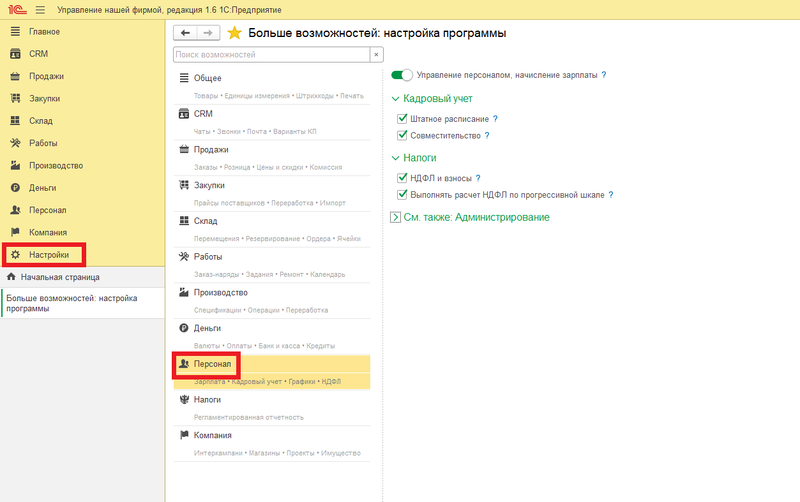Click Регламентированная отчетность subtitle text
Image resolution: width=800 pixels, height=502 pixels.
[248, 417]
